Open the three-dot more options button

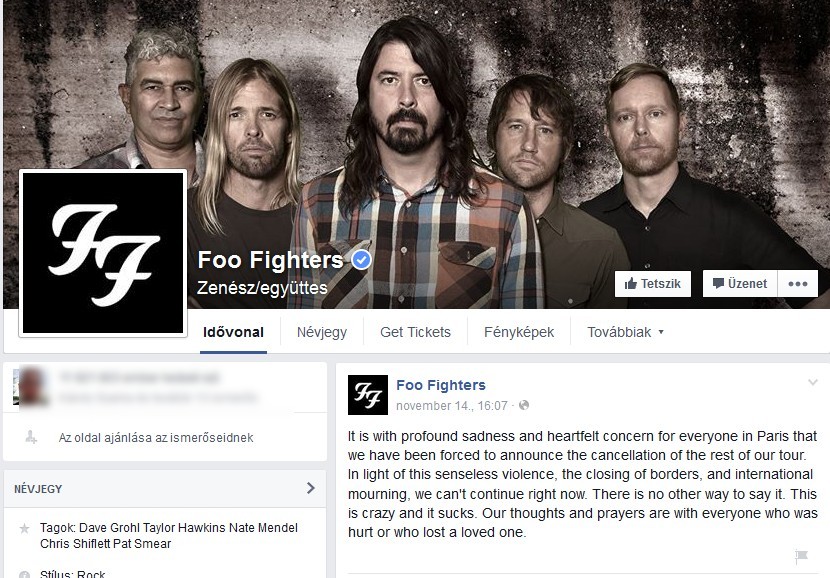(x=798, y=284)
